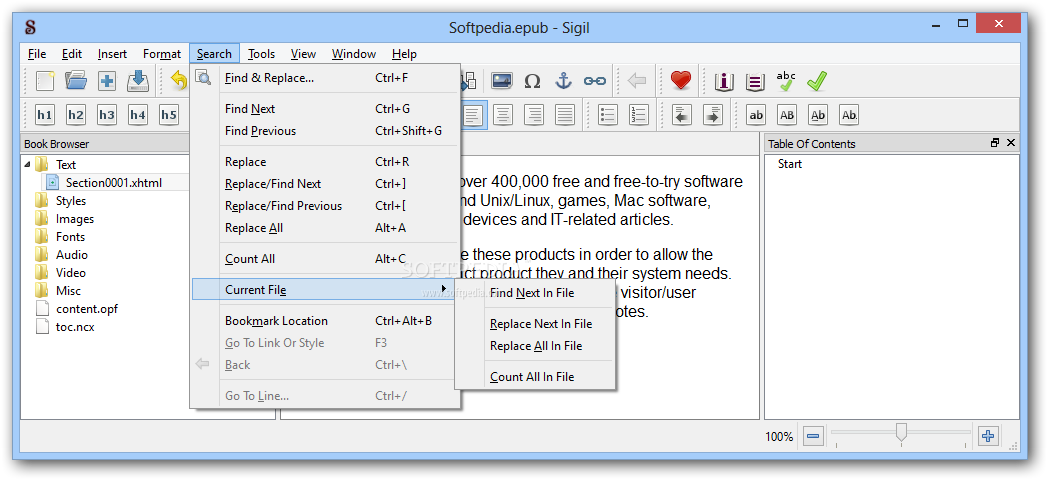Screen dimensions: 1048x480
Task: Select Find Next In File submenu item
Action: point(535,293)
